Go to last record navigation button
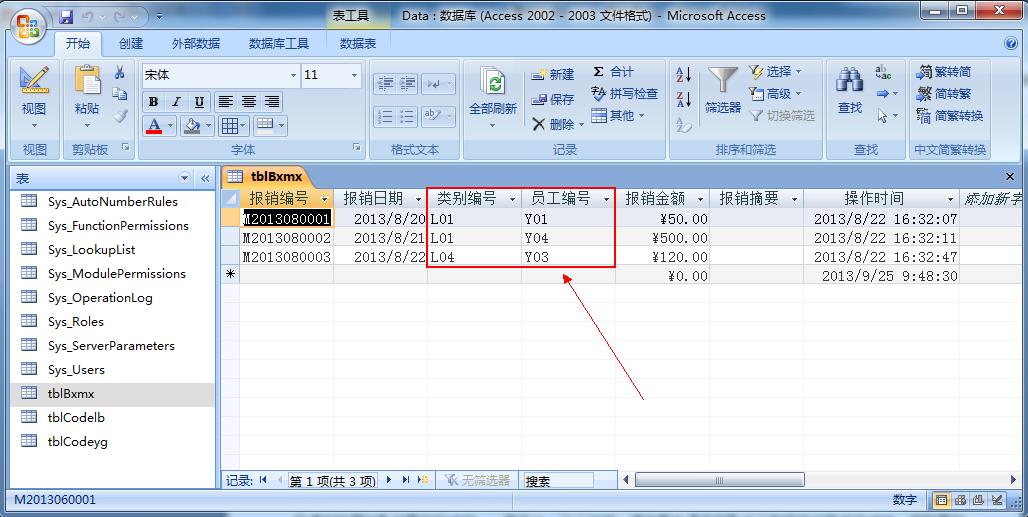 pyautogui.click(x=405, y=480)
